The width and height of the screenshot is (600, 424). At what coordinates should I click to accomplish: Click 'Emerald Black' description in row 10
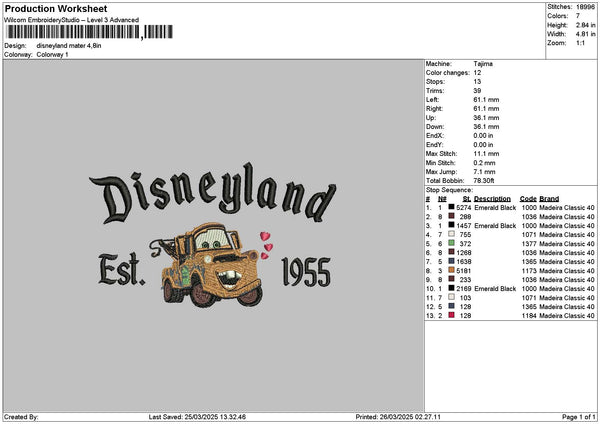495,289
